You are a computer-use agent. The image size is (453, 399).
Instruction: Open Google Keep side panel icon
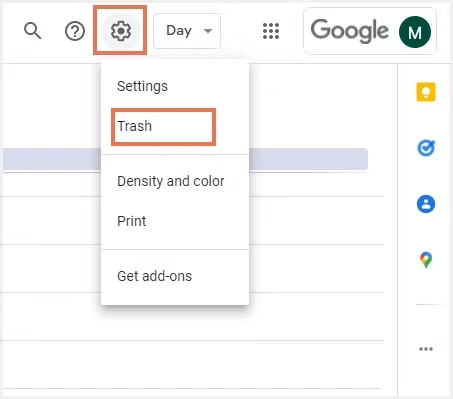pyautogui.click(x=426, y=92)
